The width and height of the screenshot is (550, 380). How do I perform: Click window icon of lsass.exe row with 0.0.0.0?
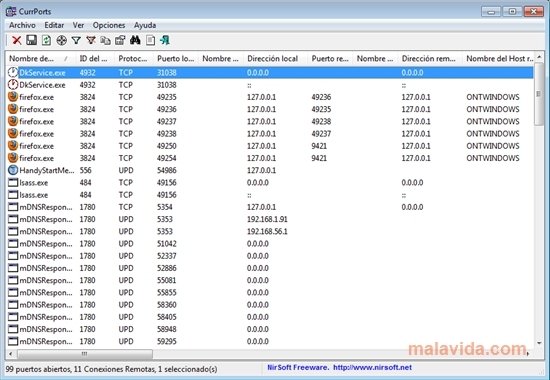tap(13, 182)
